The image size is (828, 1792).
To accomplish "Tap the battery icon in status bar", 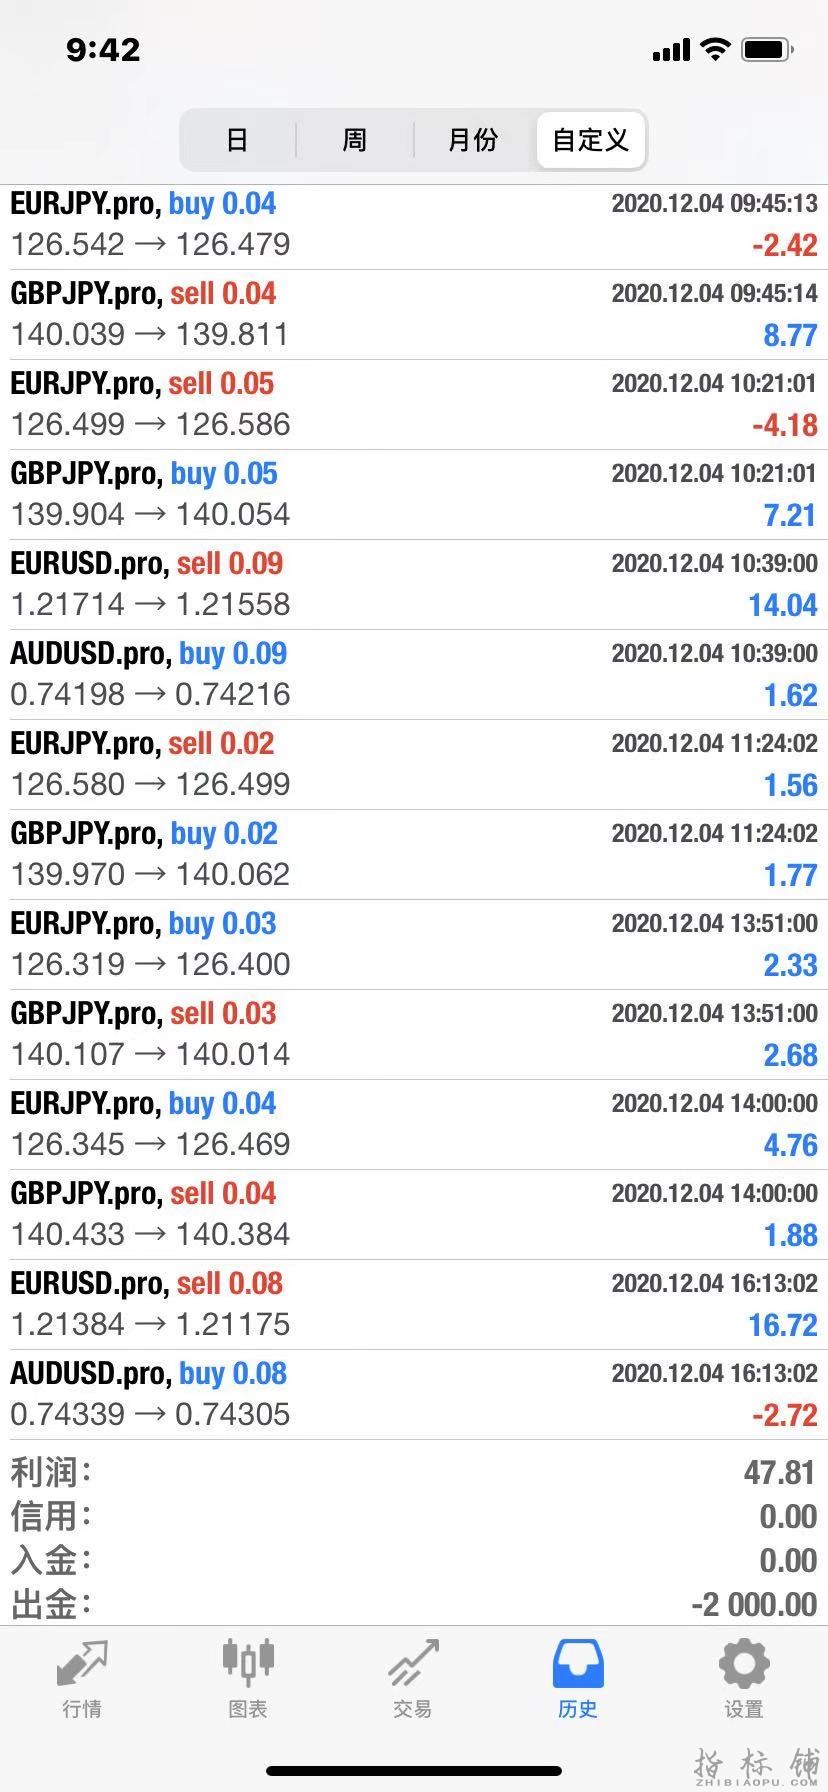I will (768, 49).
